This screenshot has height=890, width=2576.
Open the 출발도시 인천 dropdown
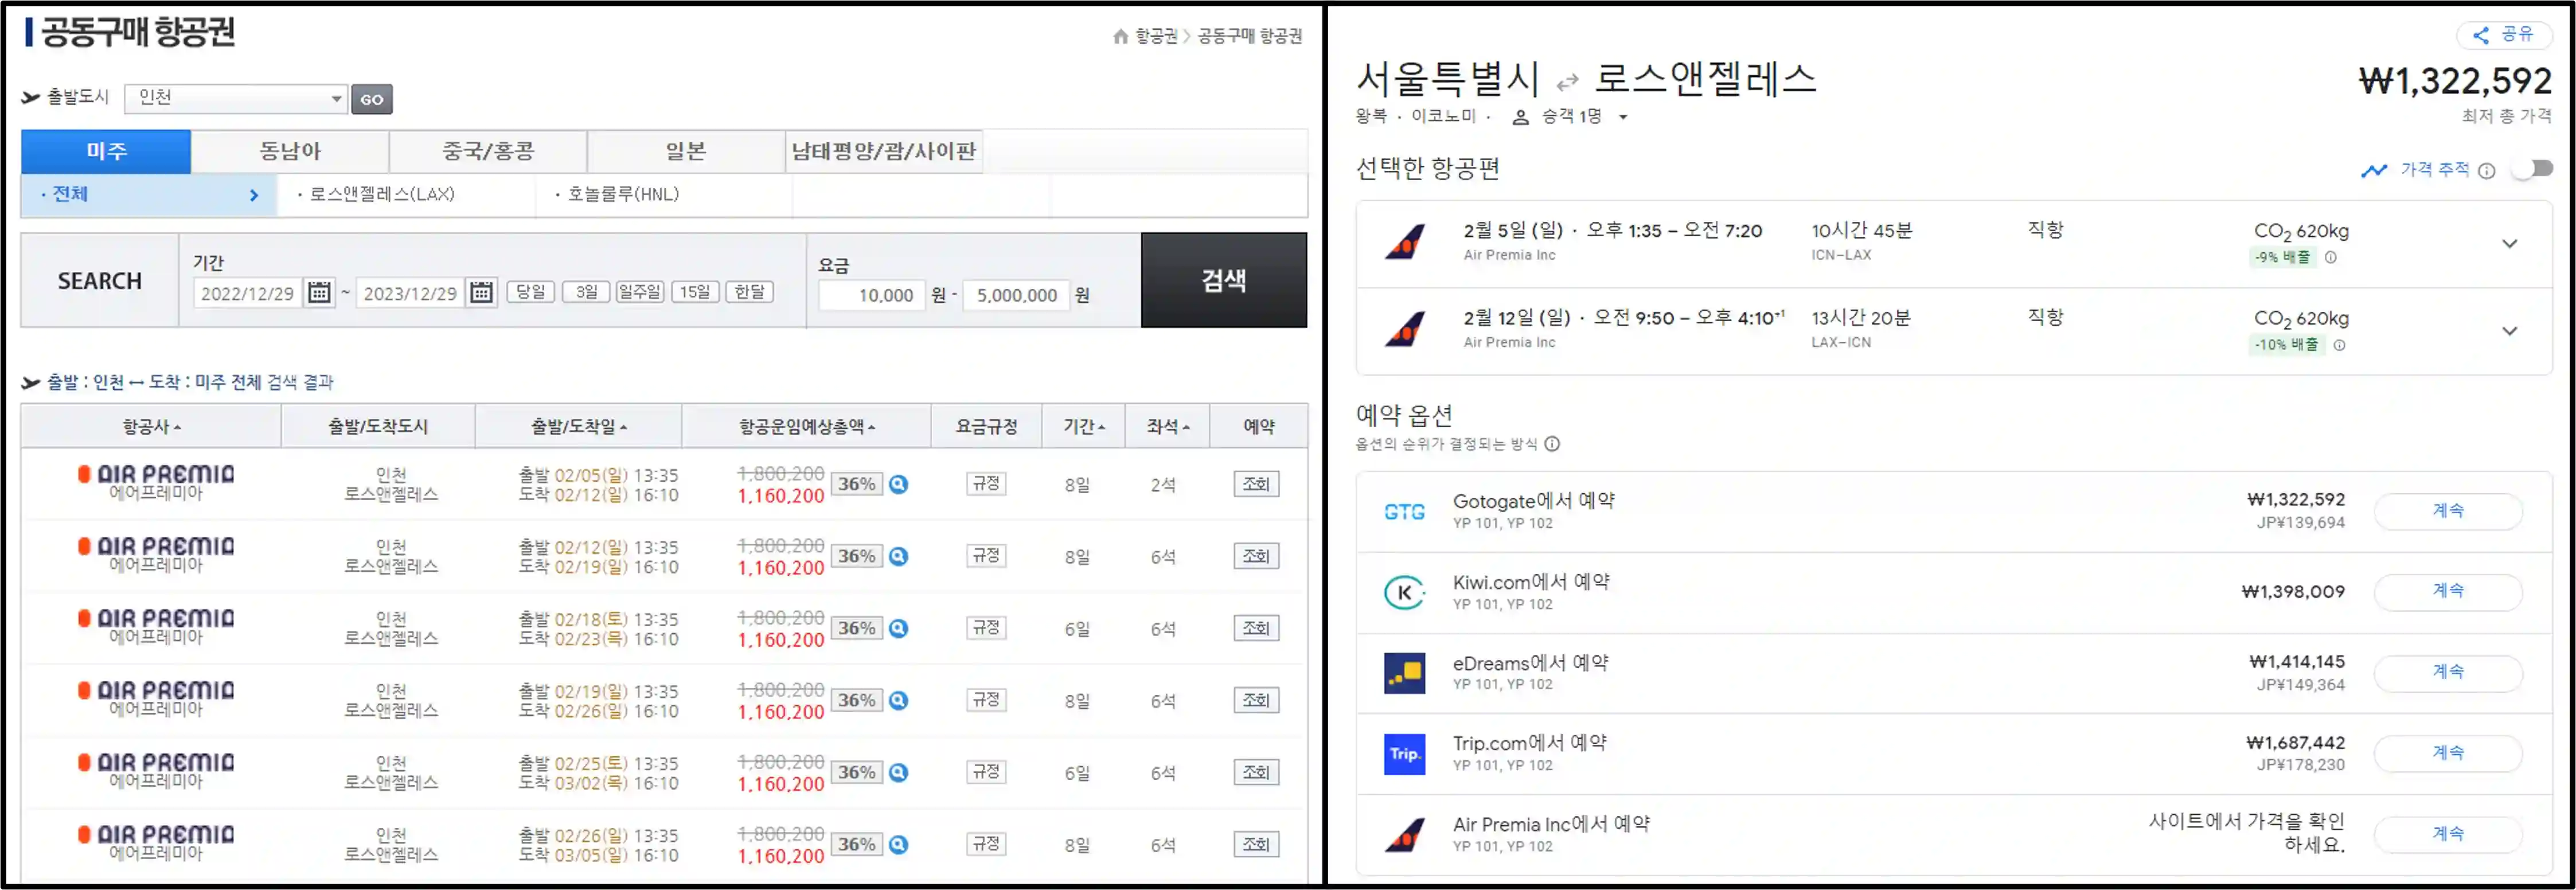[x=236, y=98]
